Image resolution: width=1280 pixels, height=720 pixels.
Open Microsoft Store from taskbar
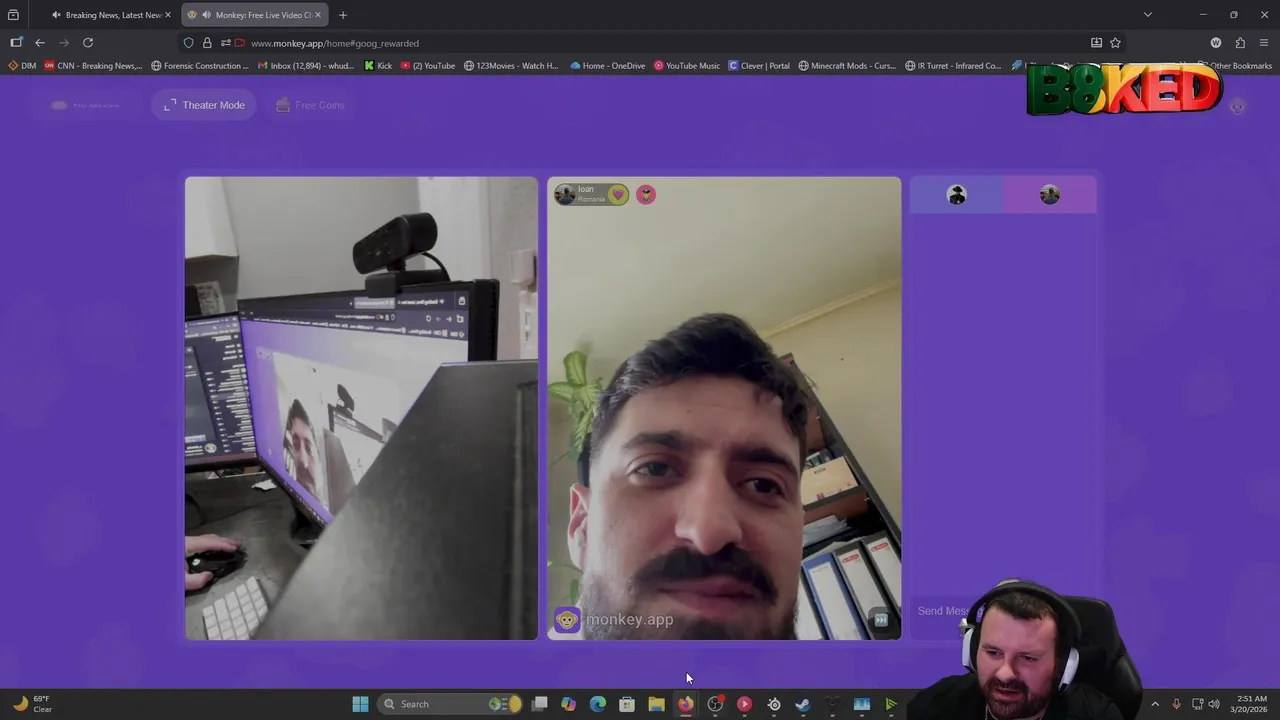point(627,704)
